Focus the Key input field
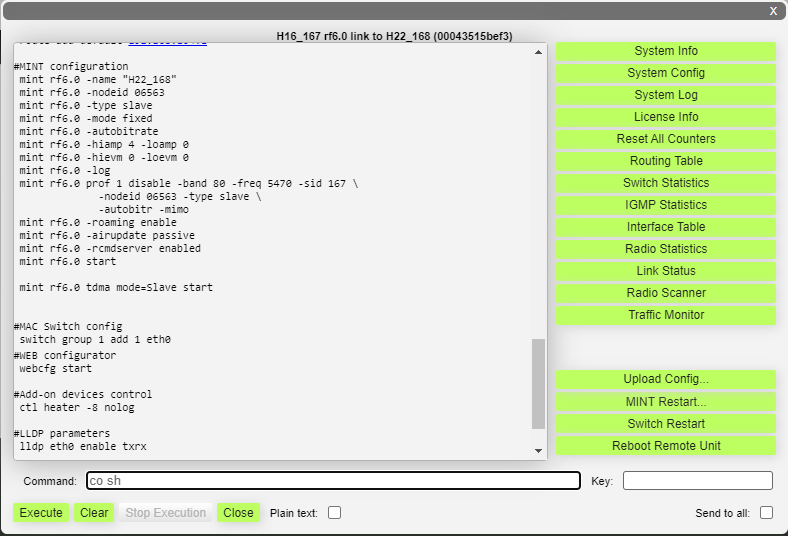The height and width of the screenshot is (536, 788). coord(697,481)
